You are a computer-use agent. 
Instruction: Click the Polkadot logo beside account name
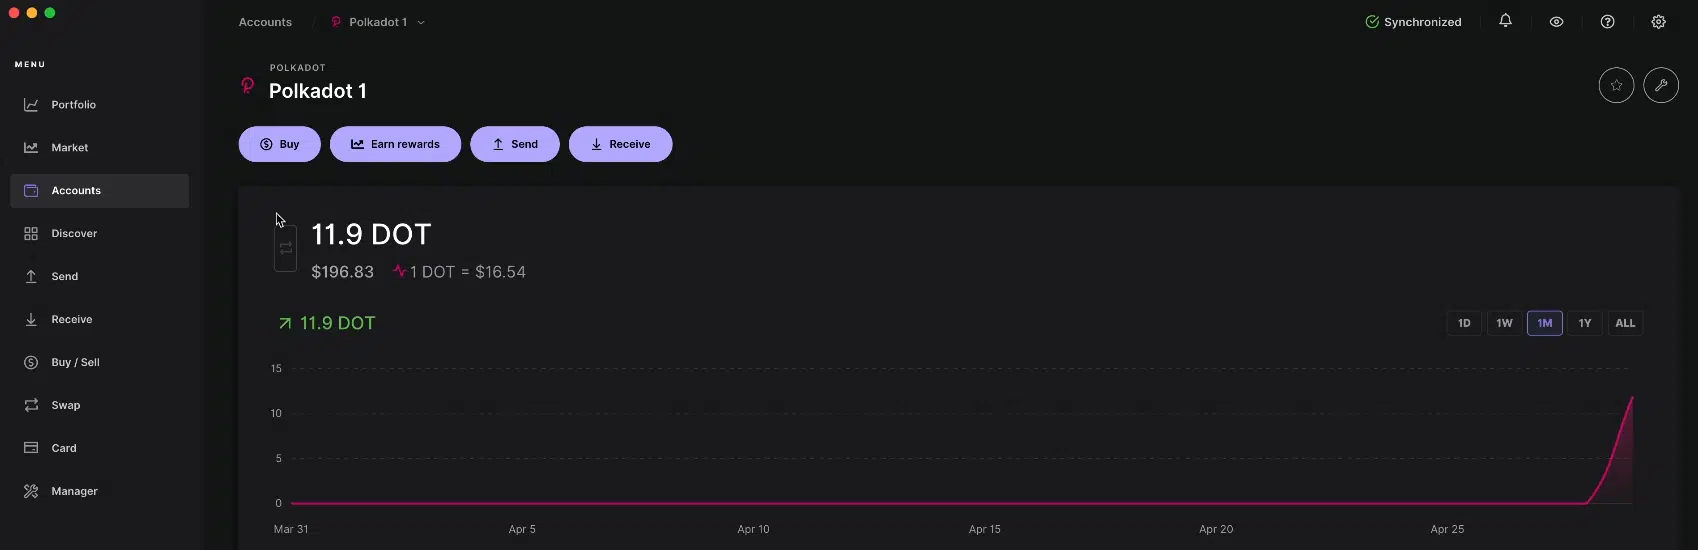click(x=248, y=86)
